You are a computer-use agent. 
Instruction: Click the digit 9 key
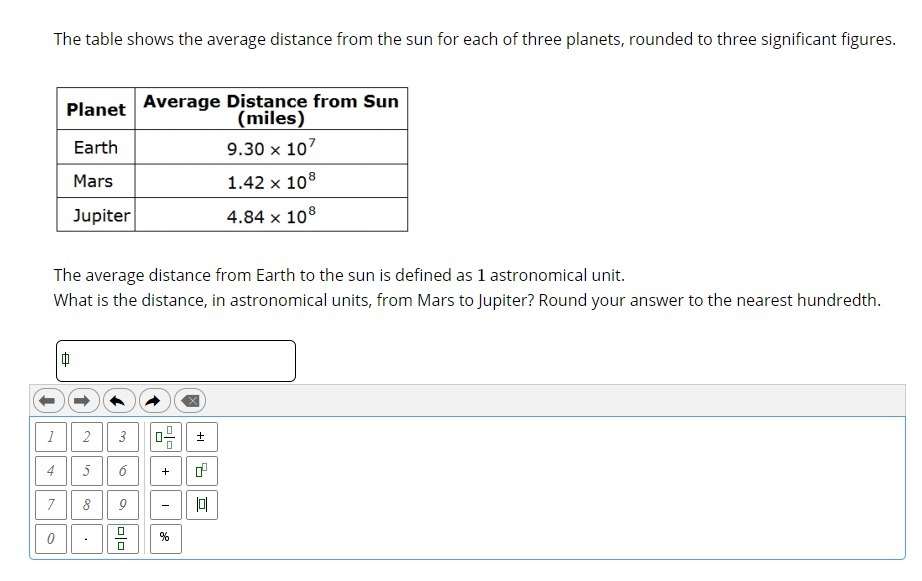coord(122,505)
